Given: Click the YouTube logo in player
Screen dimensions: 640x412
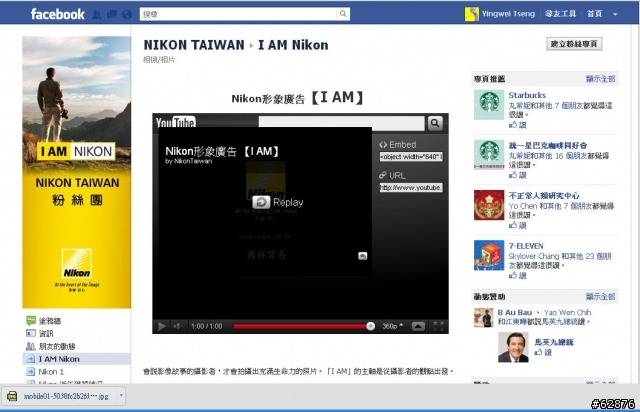Looking at the screenshot, I should 176,122.
